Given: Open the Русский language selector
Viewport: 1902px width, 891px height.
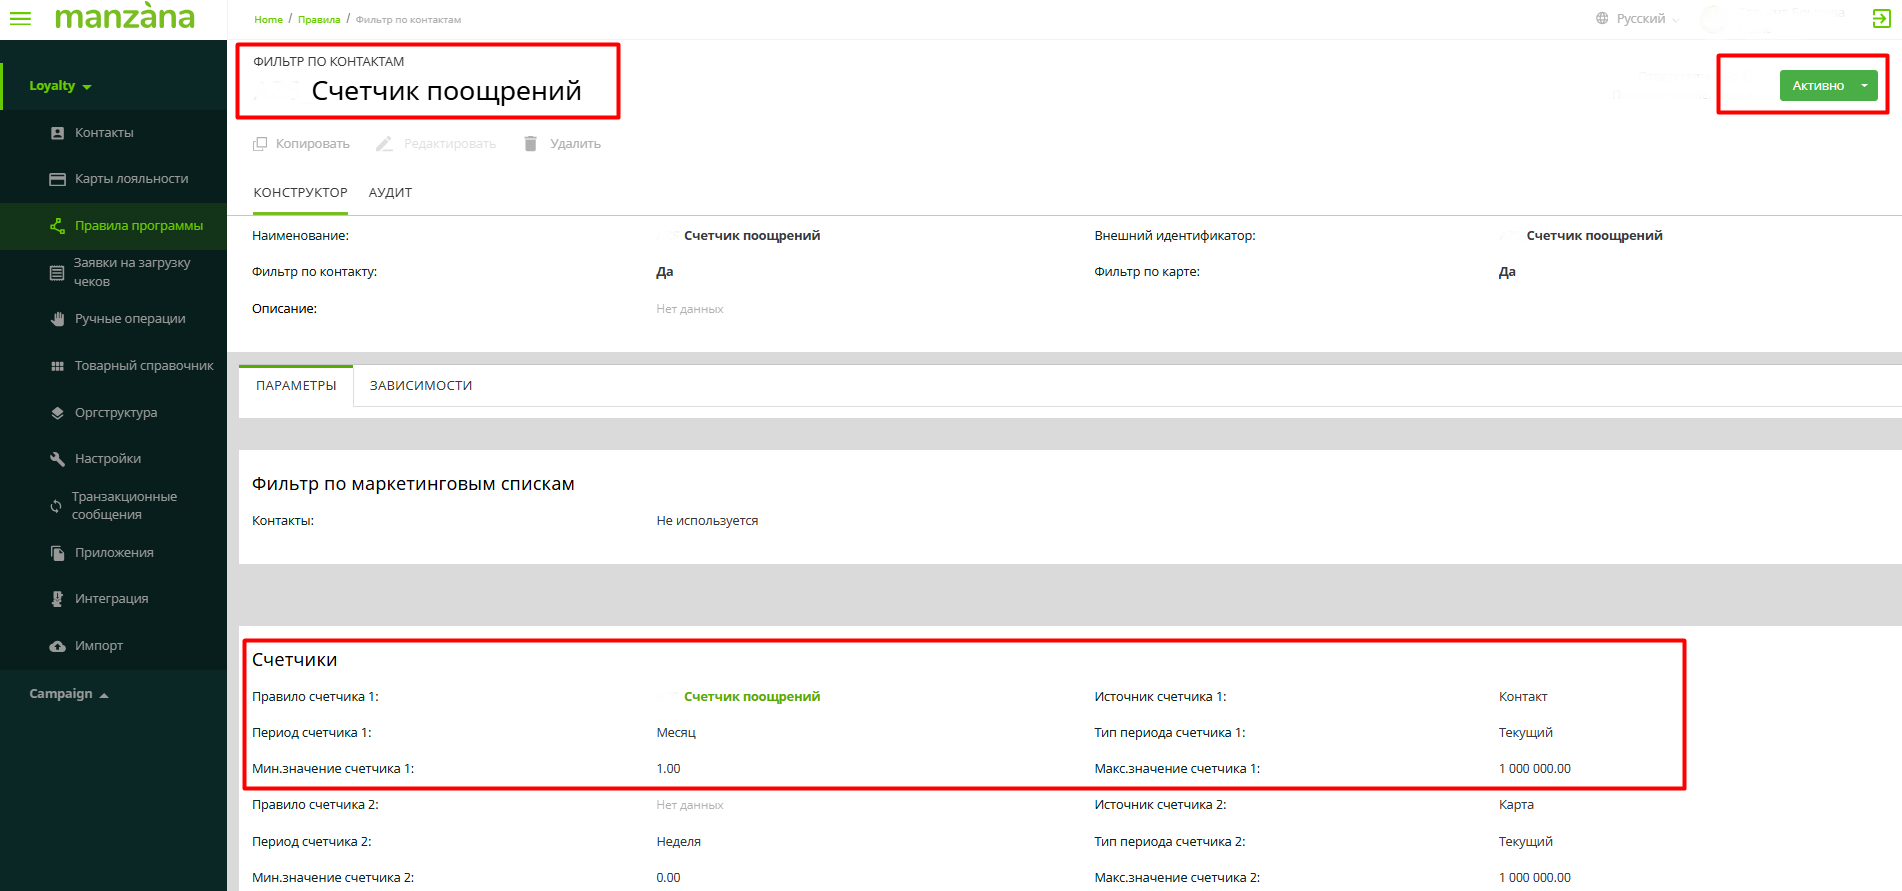Looking at the screenshot, I should (x=1639, y=19).
